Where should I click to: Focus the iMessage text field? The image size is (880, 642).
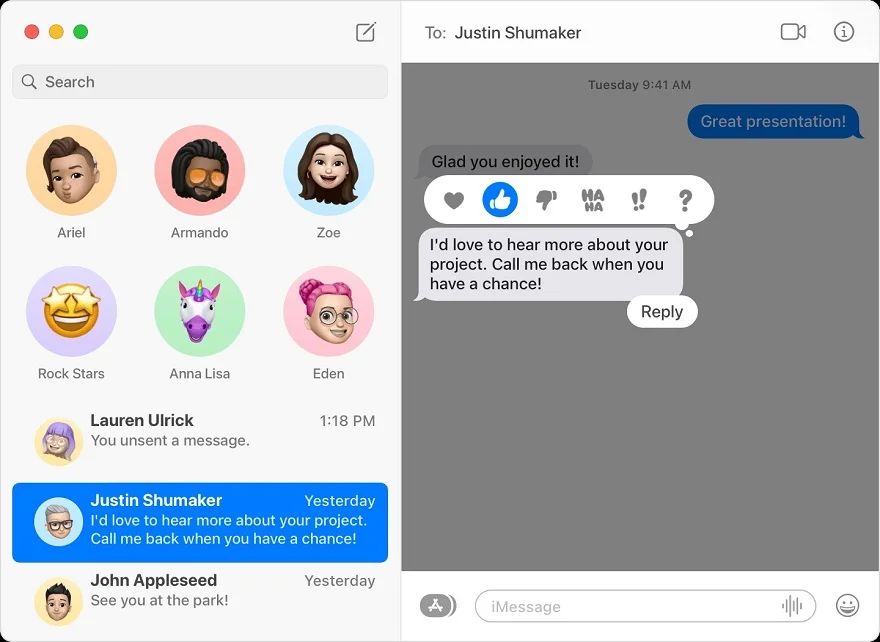coord(625,606)
